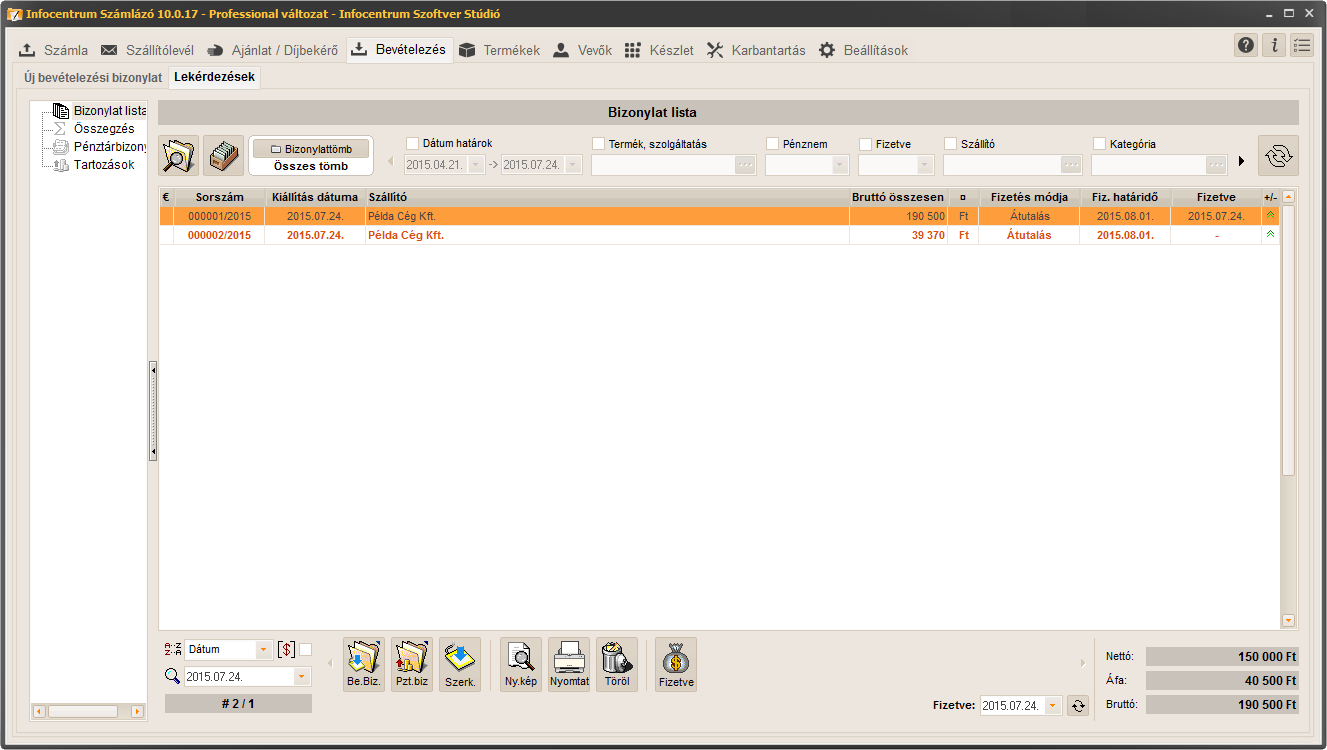
Task: Click the ¤ currency column header
Action: point(962,197)
